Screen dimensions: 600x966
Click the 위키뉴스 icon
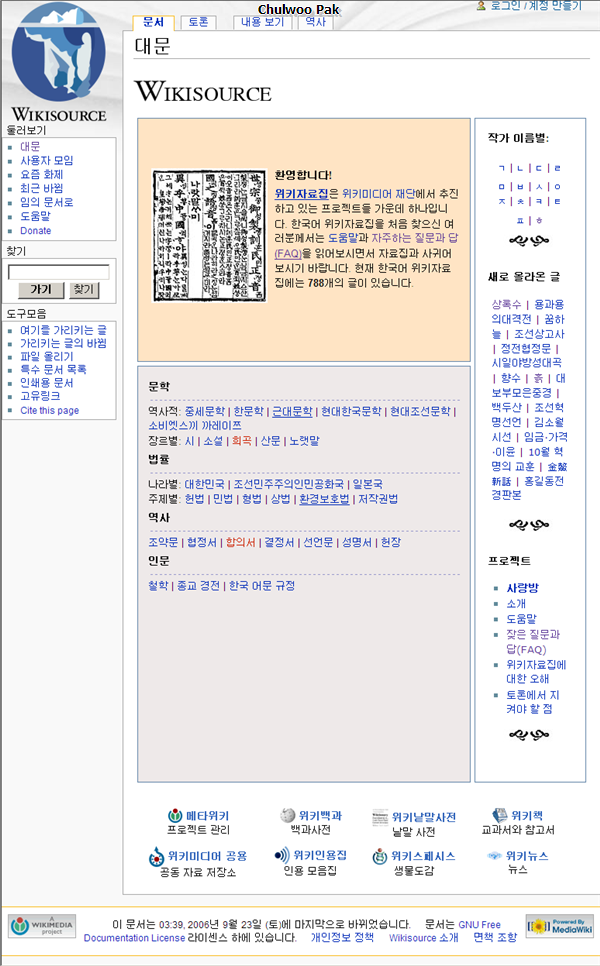(x=494, y=856)
